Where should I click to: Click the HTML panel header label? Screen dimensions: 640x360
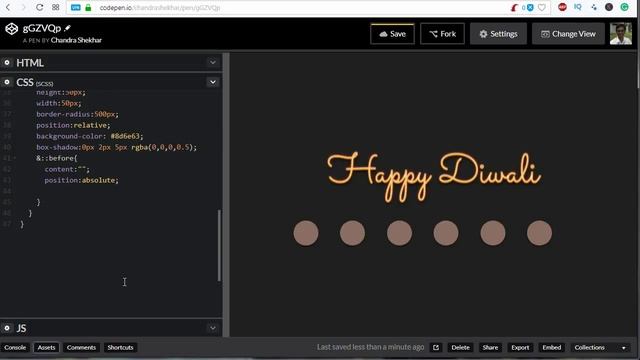tap(30, 63)
